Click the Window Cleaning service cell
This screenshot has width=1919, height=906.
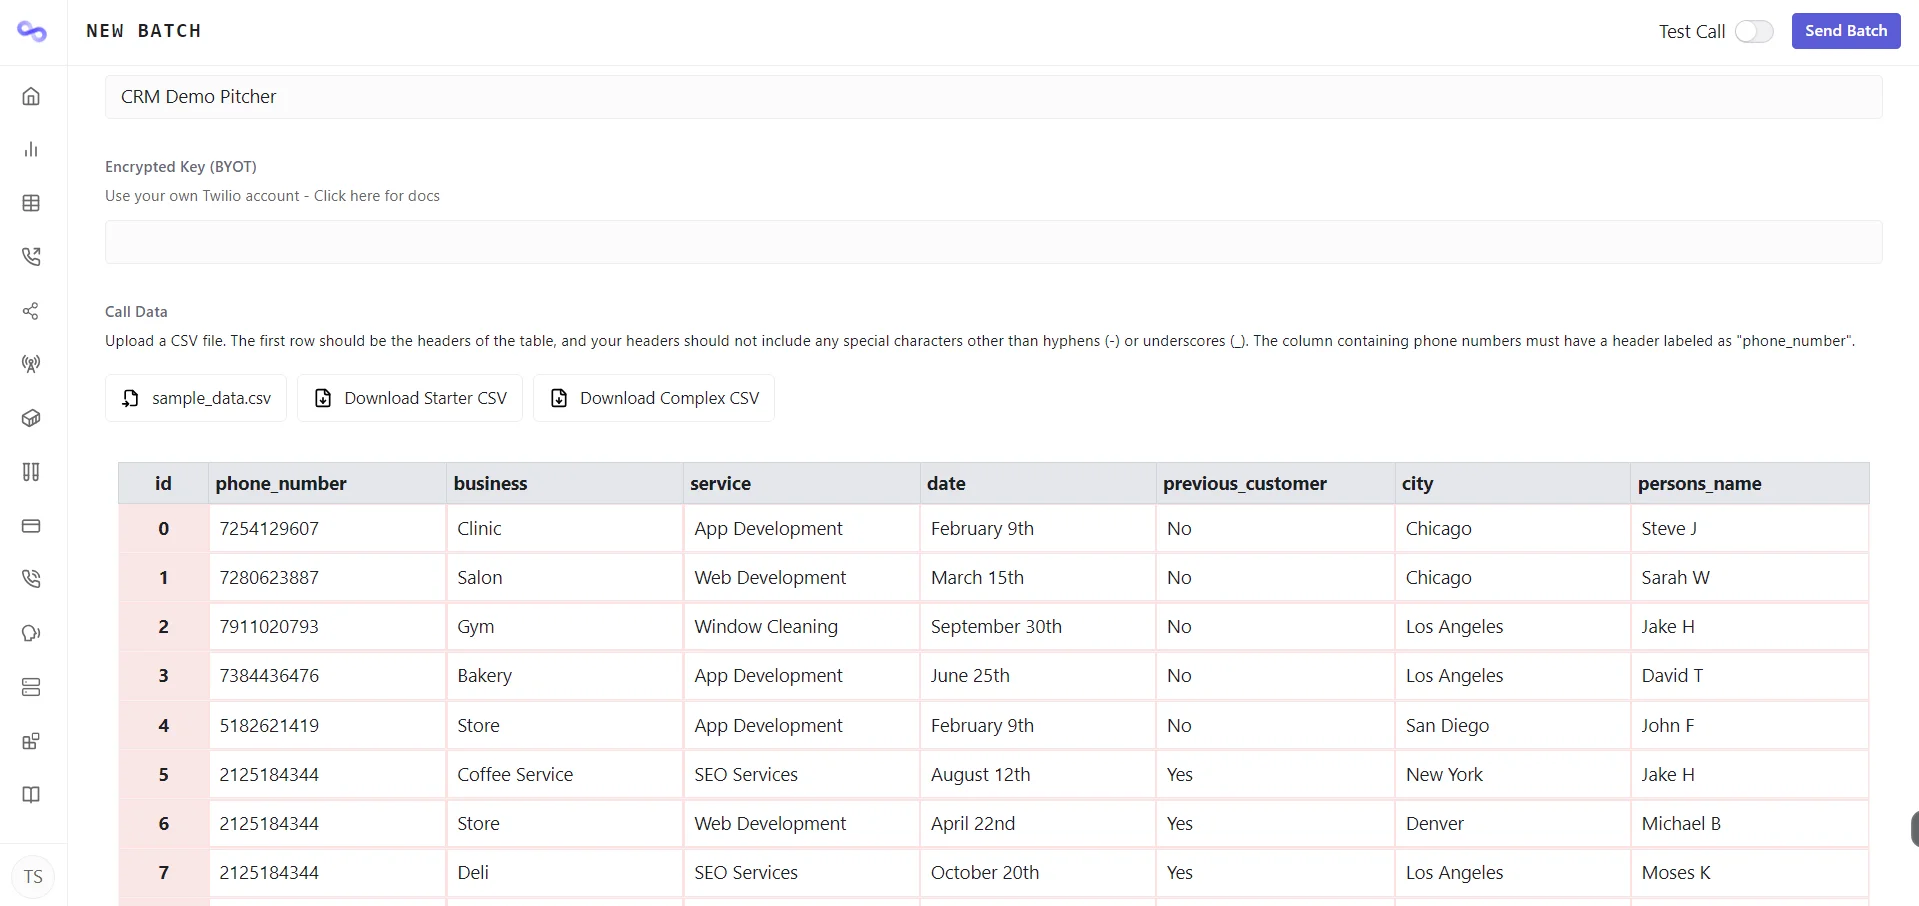click(802, 627)
